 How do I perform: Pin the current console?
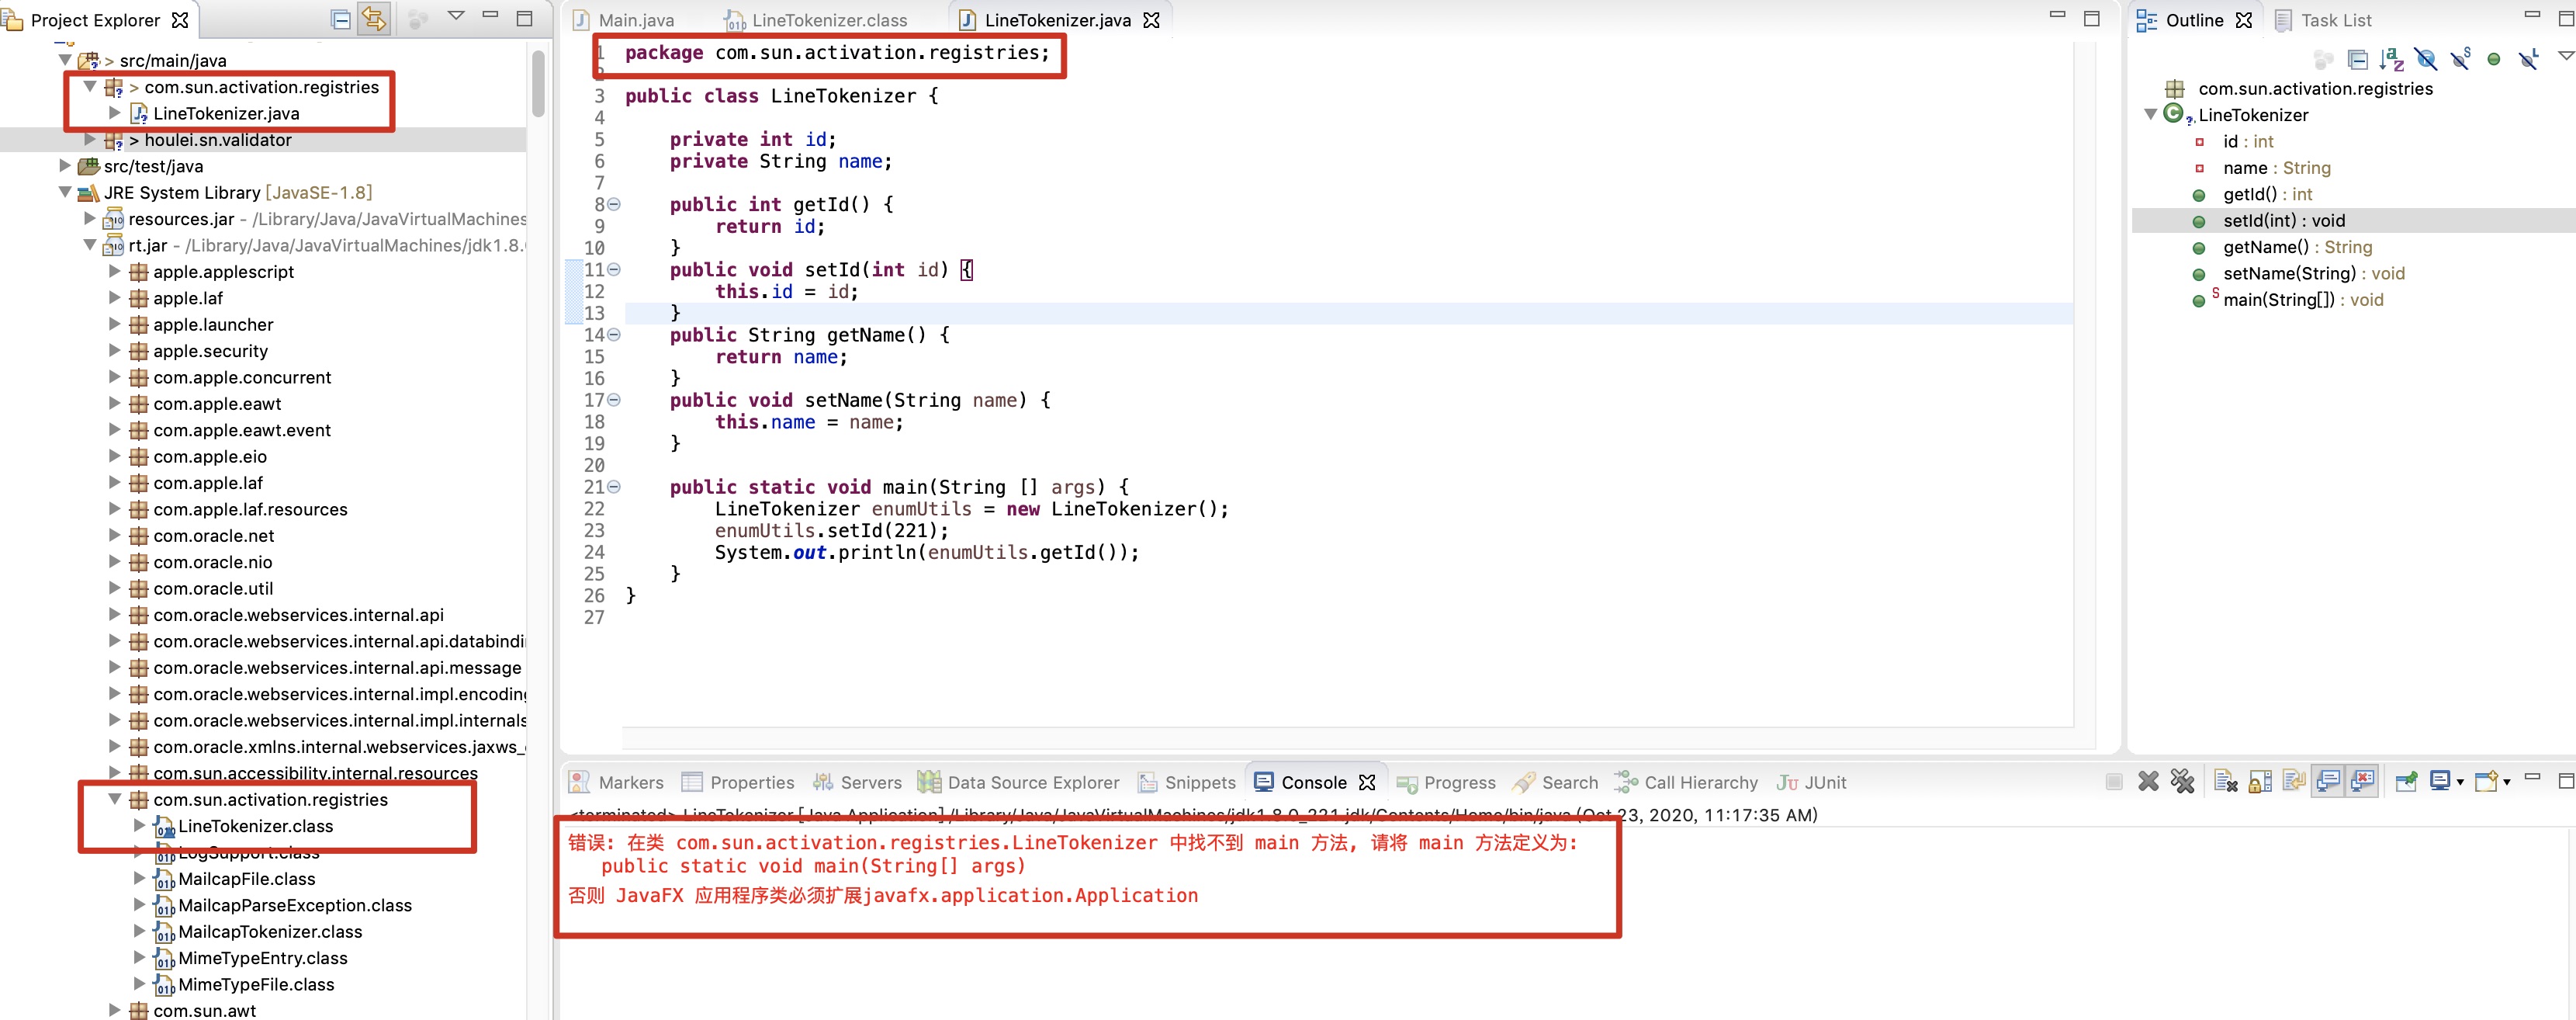pyautogui.click(x=2406, y=782)
